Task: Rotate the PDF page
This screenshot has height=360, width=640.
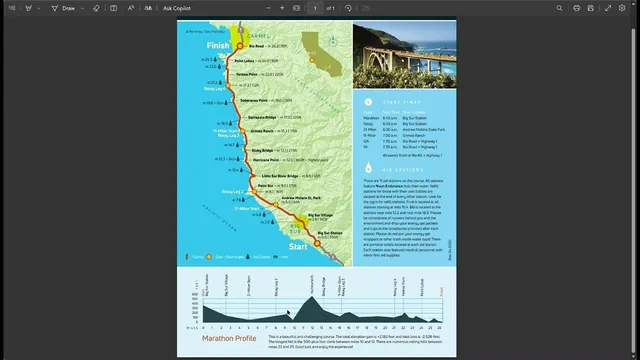Action: [x=348, y=8]
